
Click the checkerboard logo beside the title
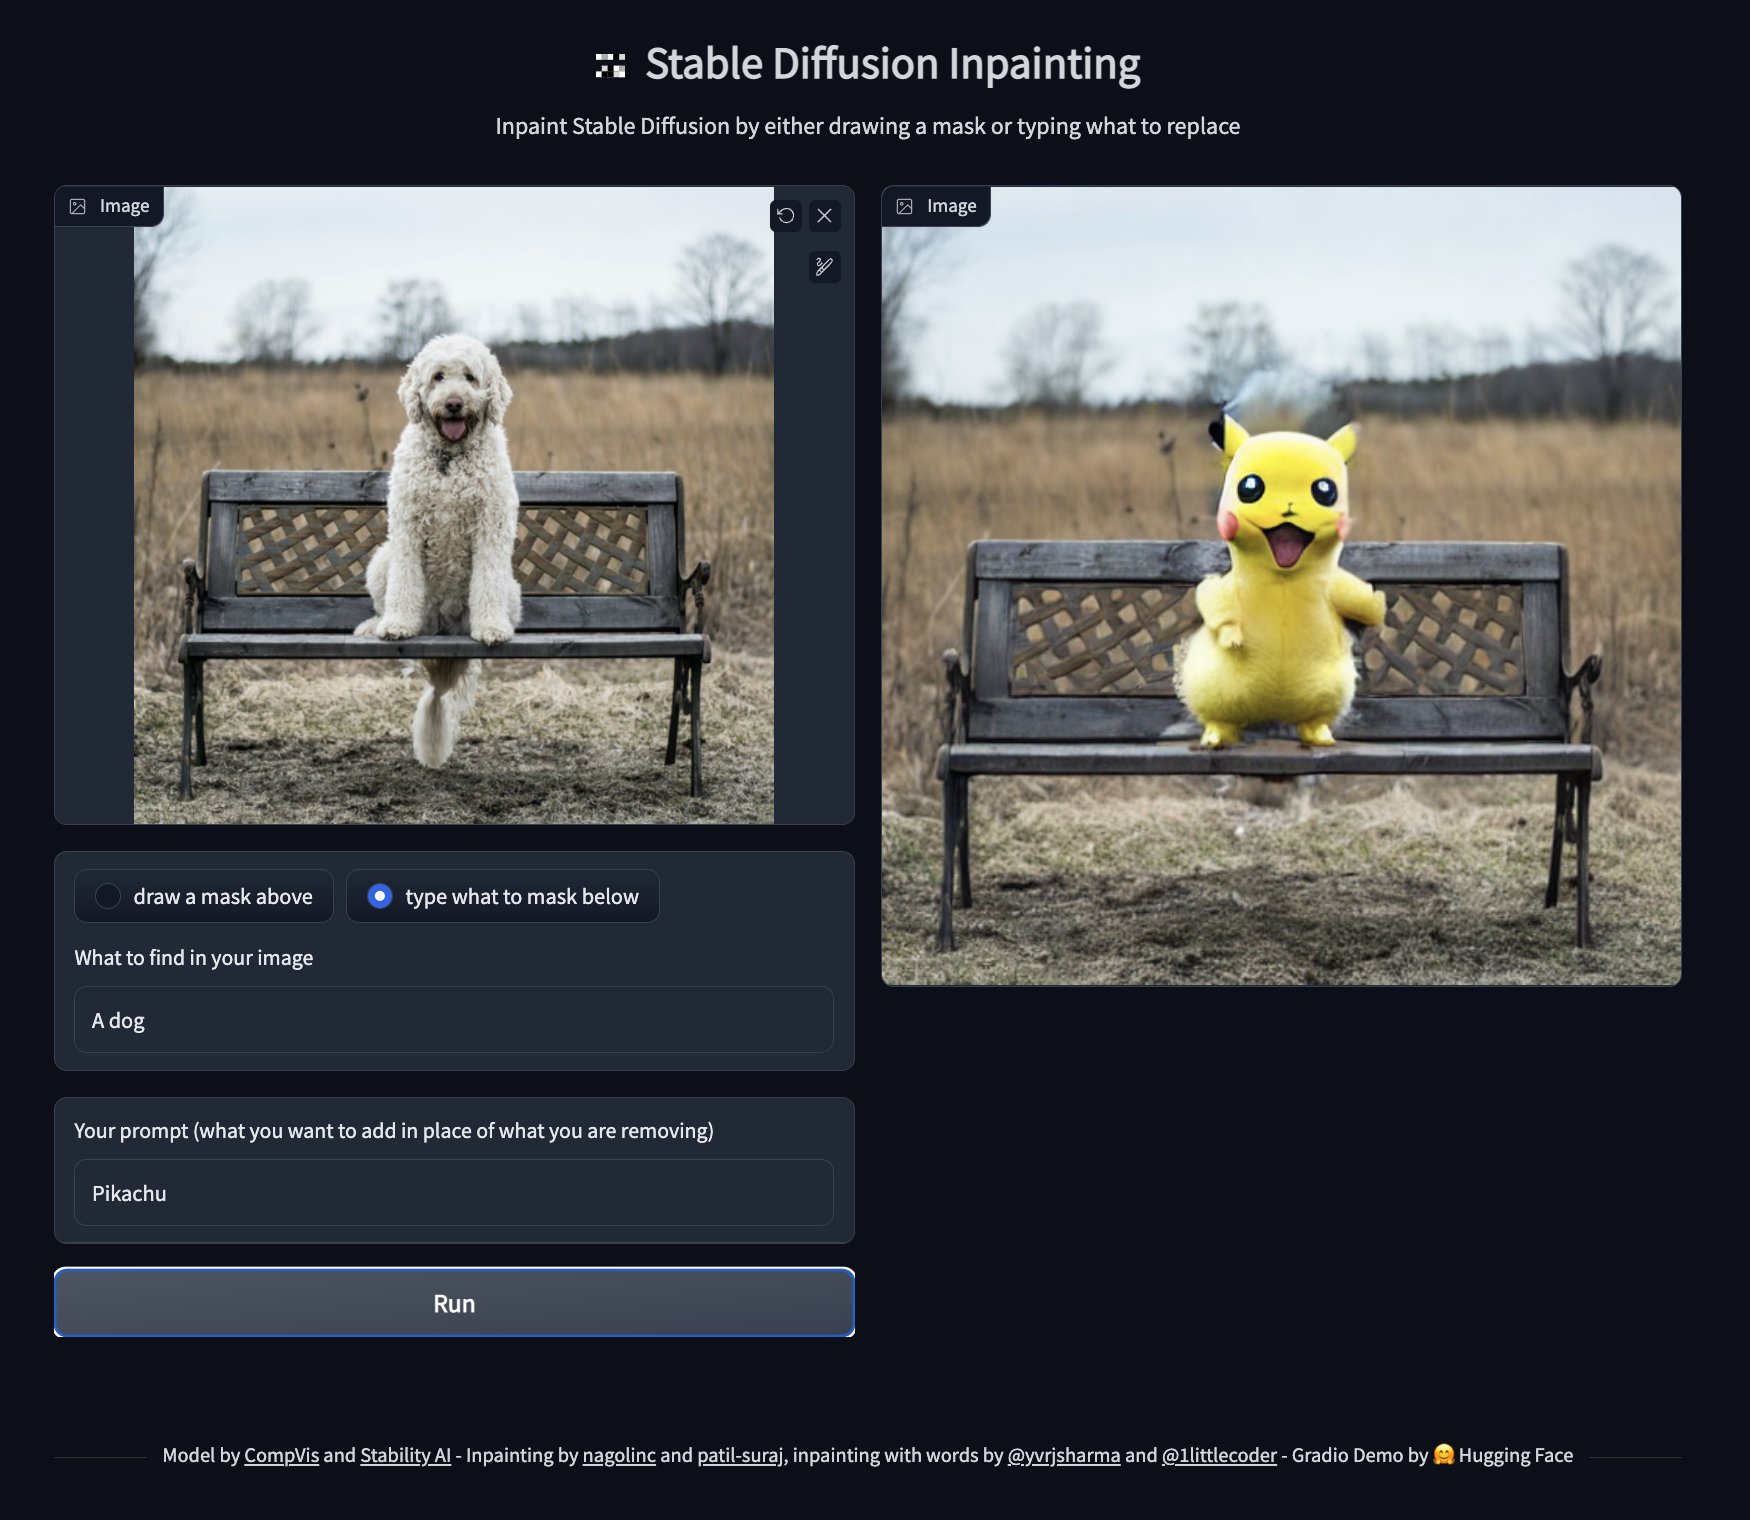pos(610,63)
